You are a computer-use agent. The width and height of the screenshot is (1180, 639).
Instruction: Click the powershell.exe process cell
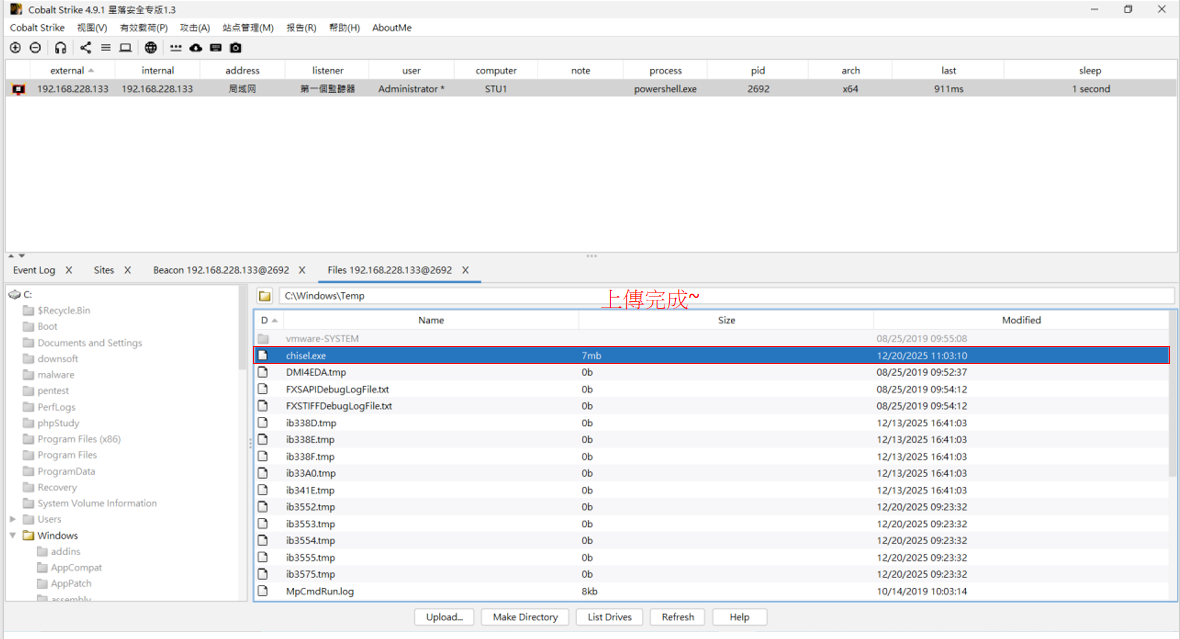pyautogui.click(x=665, y=89)
